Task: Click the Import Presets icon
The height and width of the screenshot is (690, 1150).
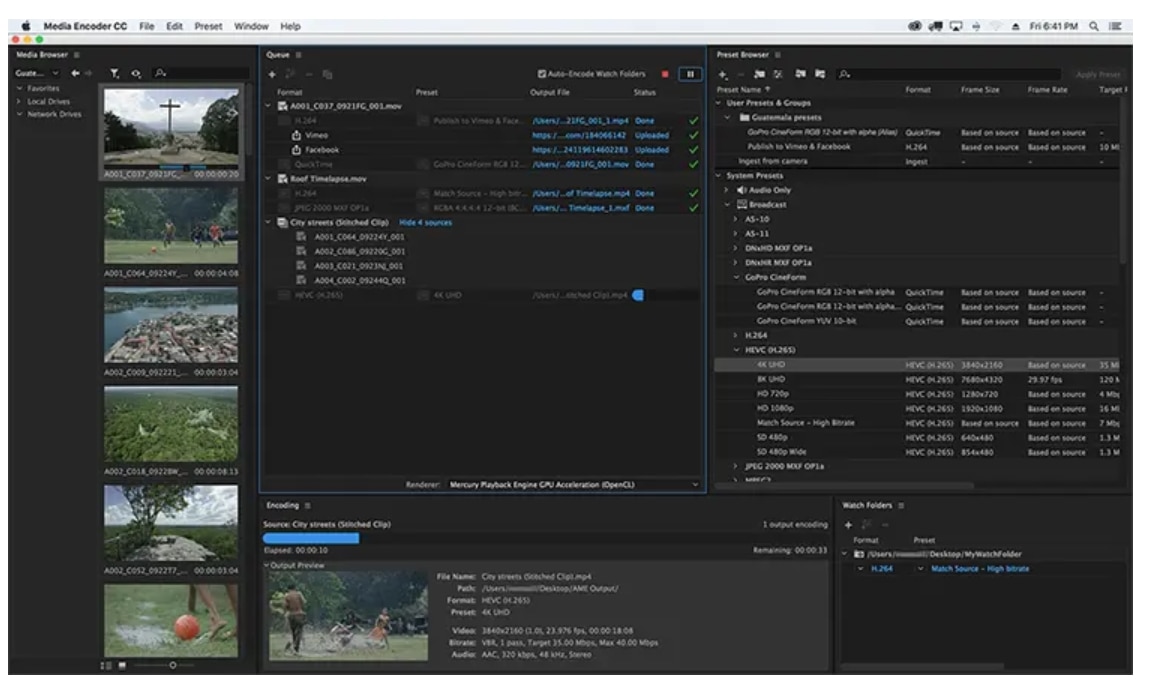Action: click(800, 74)
